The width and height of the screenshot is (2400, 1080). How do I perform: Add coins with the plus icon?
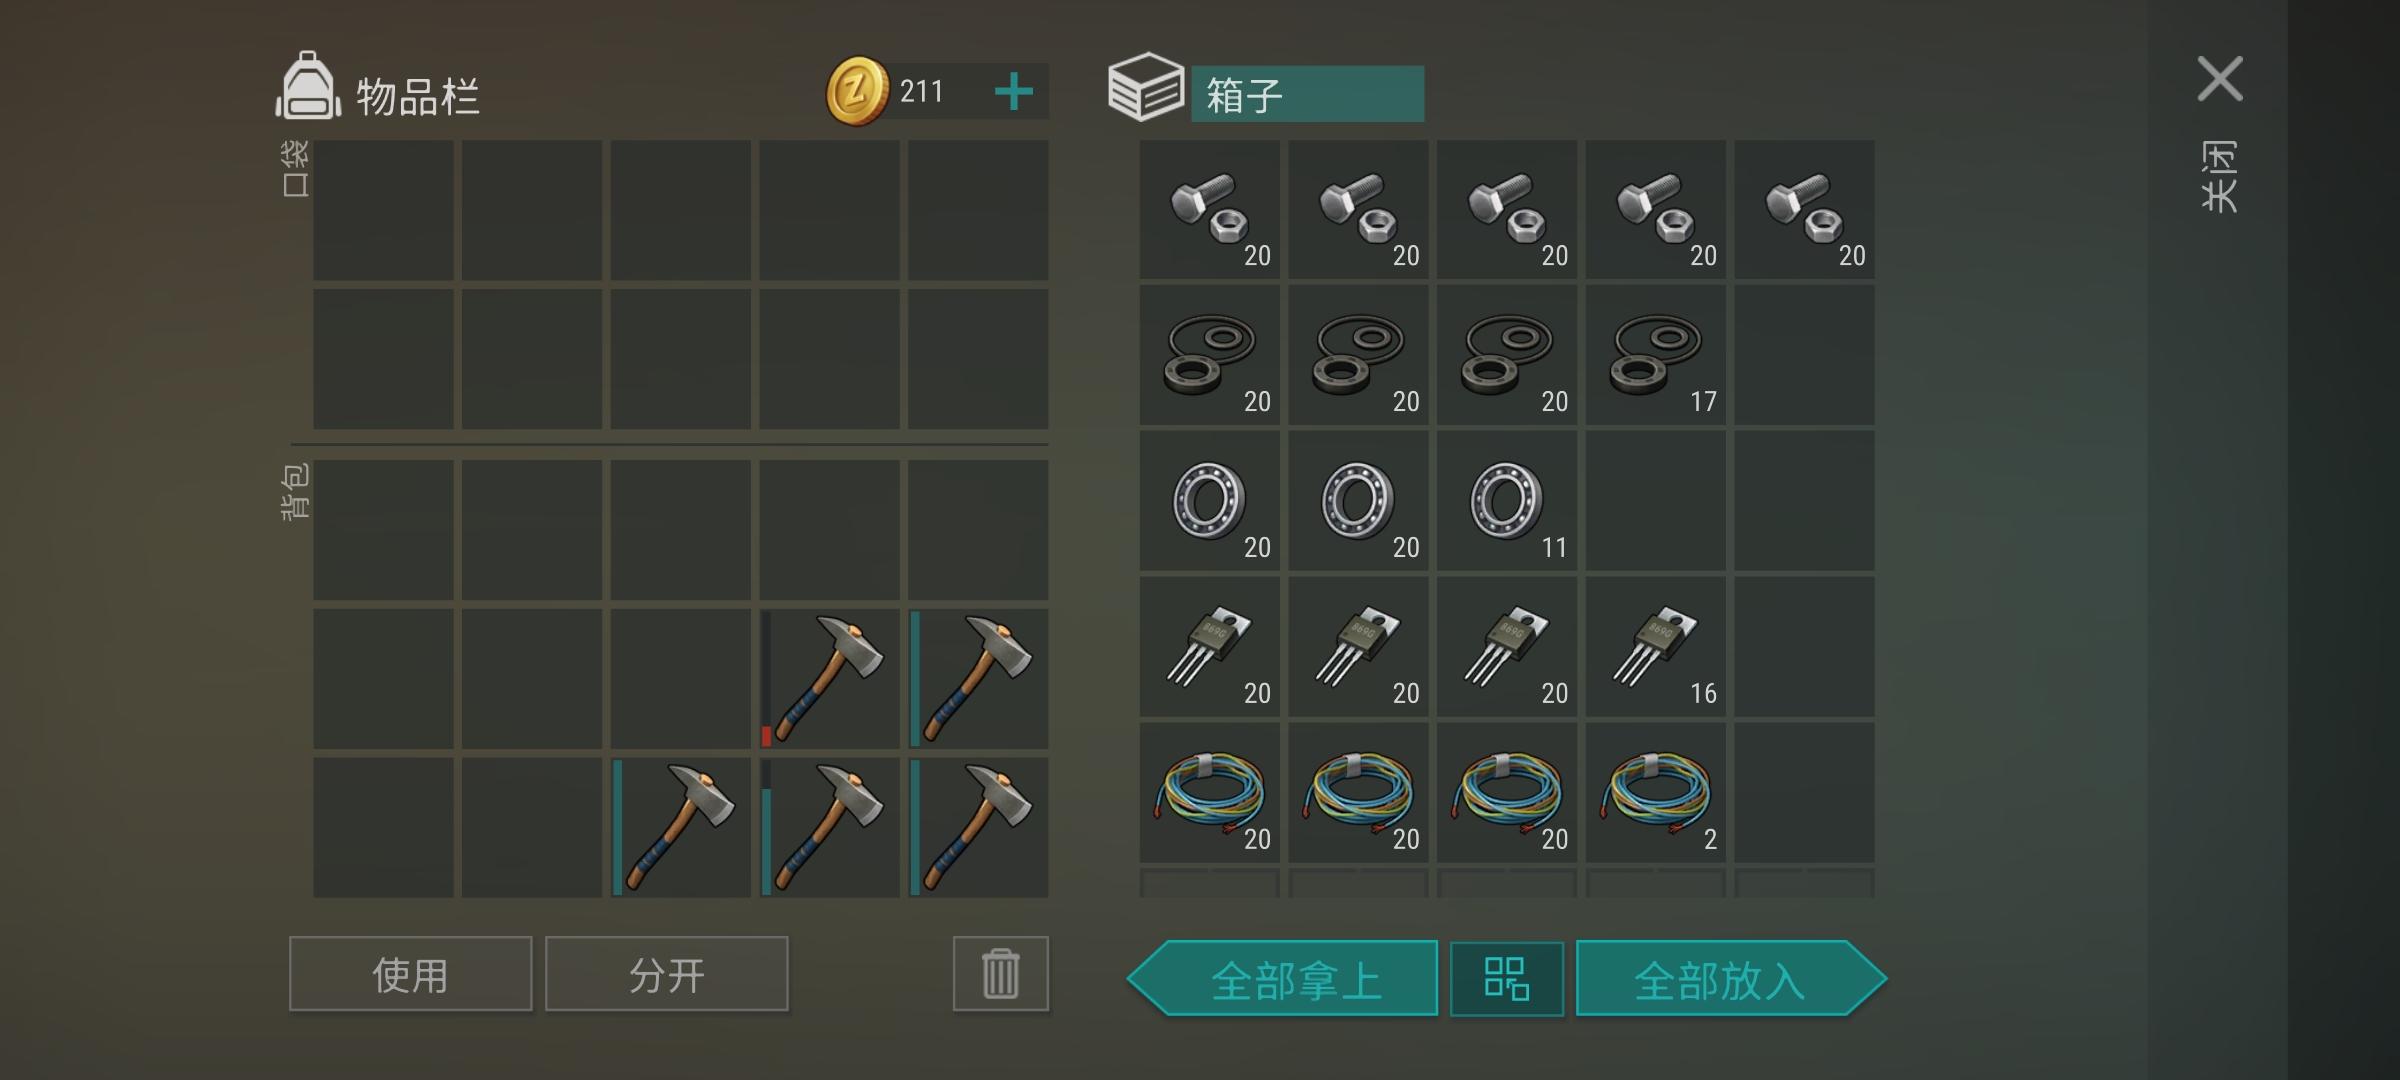tap(1014, 92)
